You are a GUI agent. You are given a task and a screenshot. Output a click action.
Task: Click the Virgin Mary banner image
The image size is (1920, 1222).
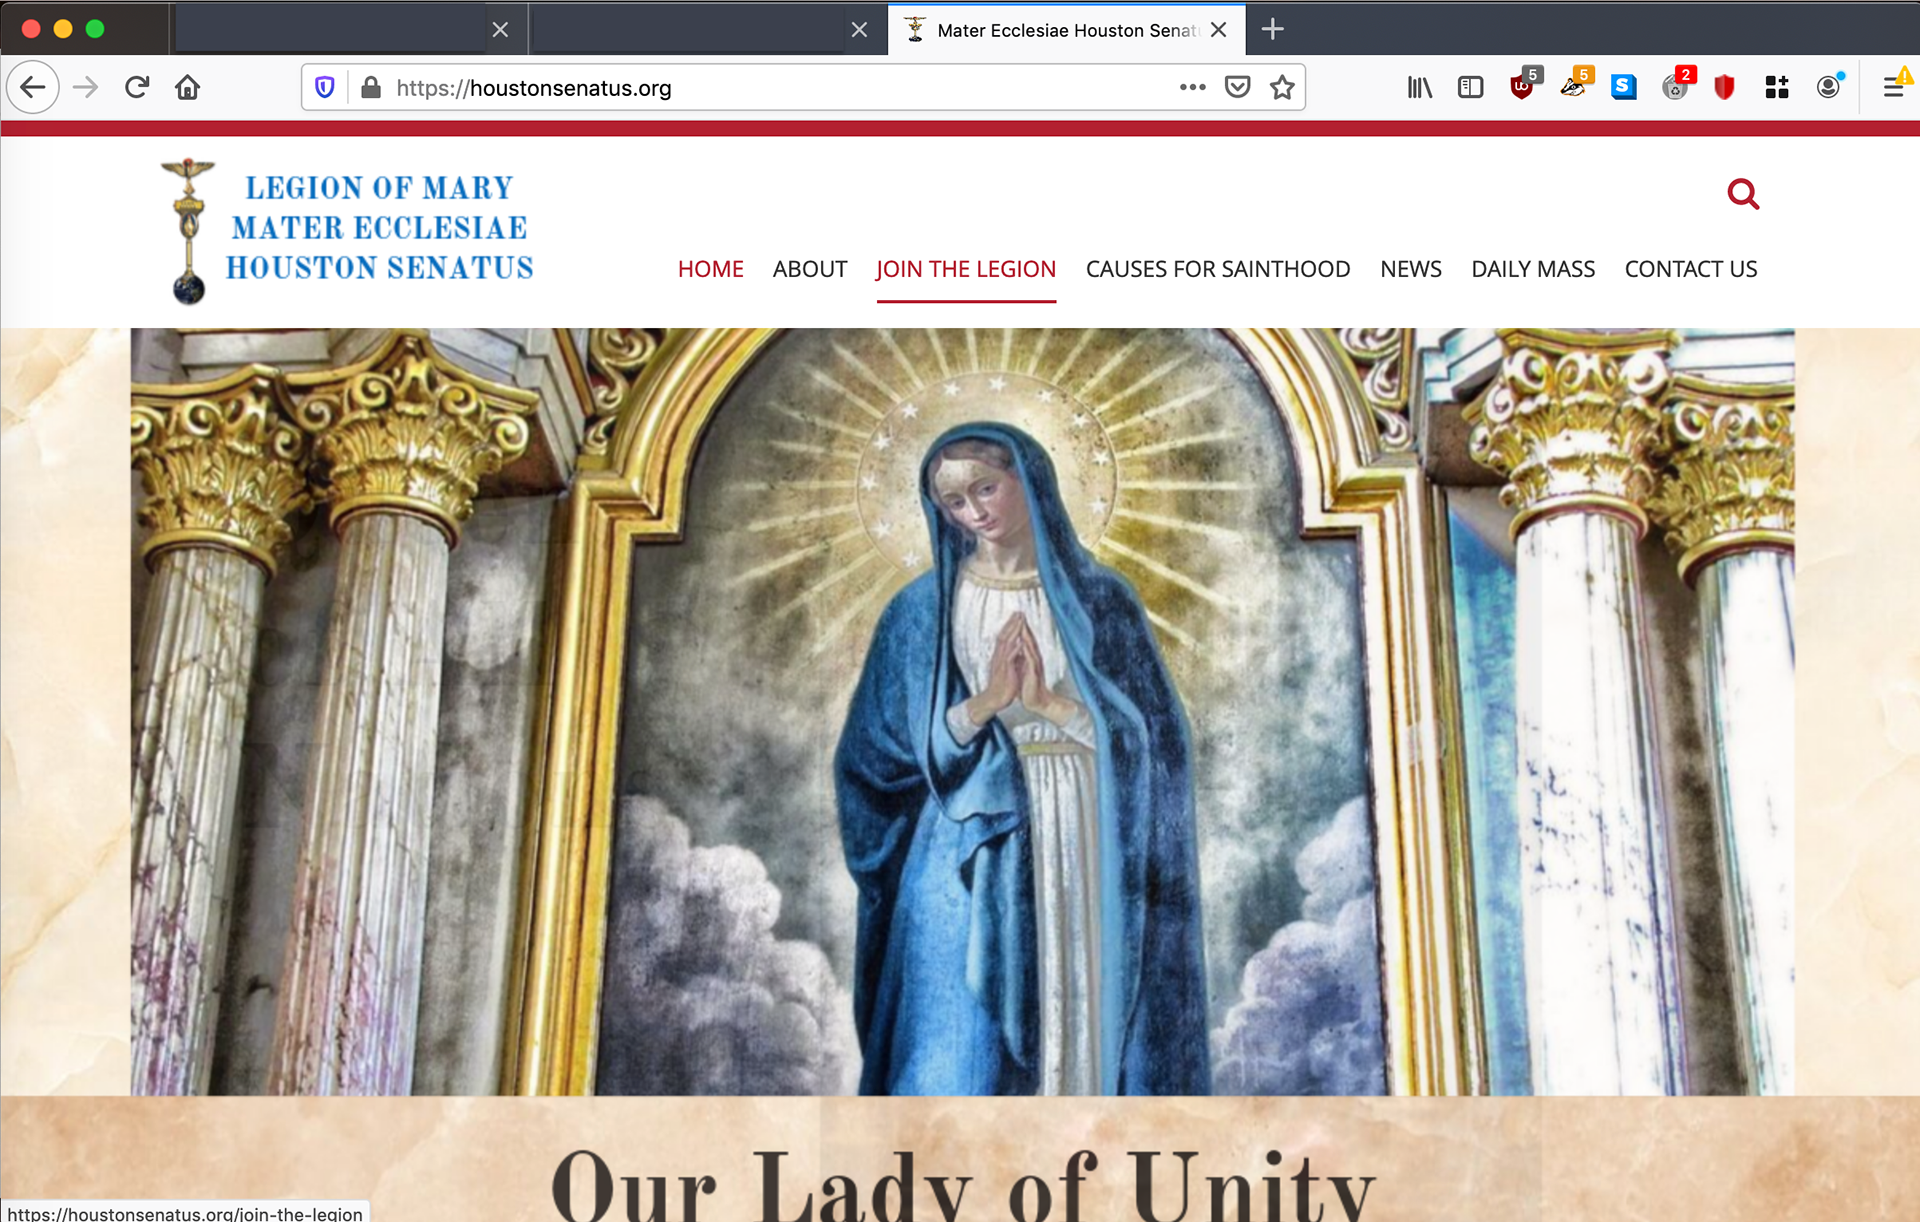point(962,711)
